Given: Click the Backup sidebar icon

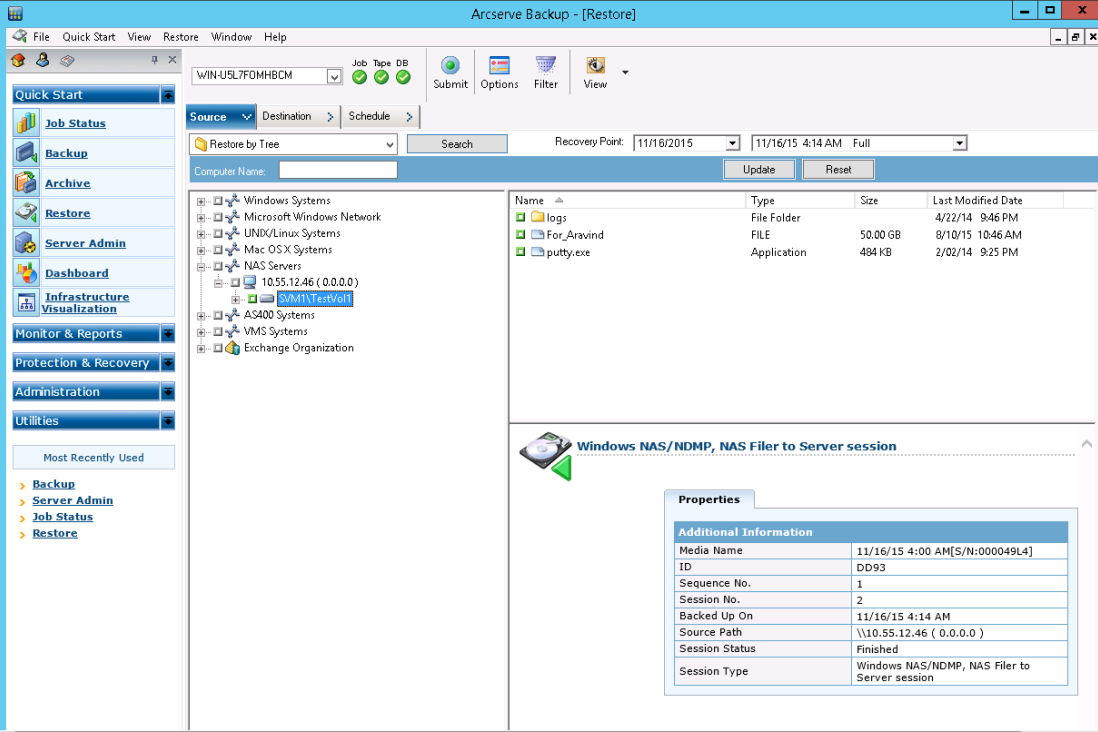Looking at the screenshot, I should (26, 153).
